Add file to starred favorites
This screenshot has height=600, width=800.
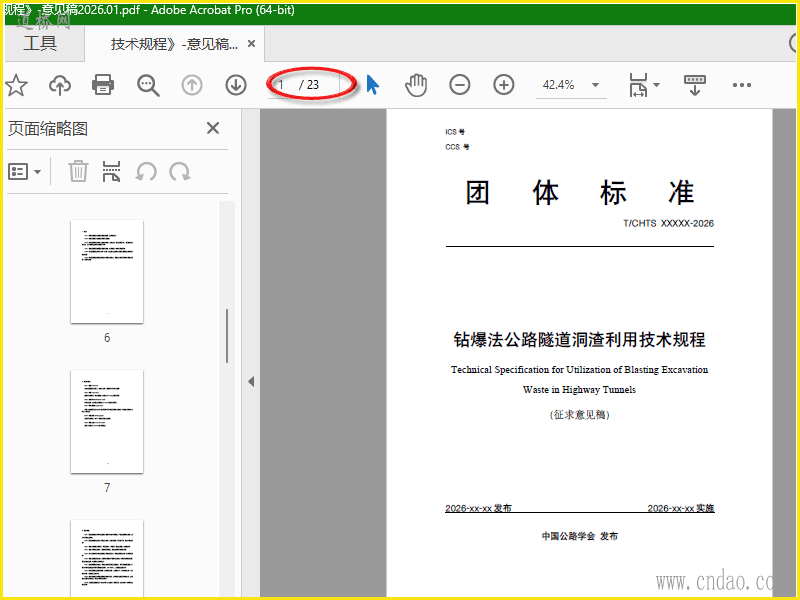(16, 85)
